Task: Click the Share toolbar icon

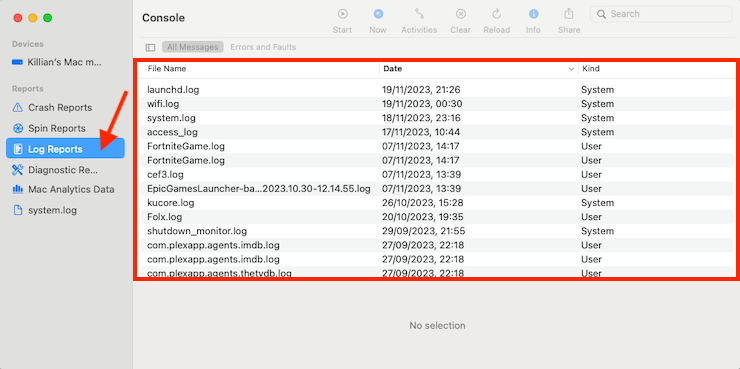Action: pyautogui.click(x=569, y=14)
